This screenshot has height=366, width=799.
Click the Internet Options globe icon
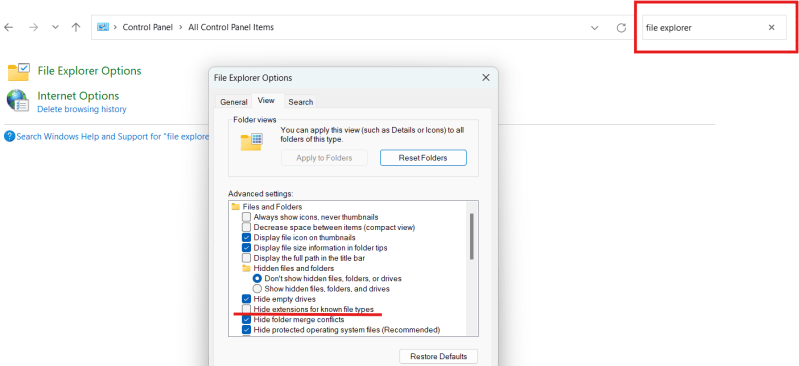pyautogui.click(x=17, y=100)
